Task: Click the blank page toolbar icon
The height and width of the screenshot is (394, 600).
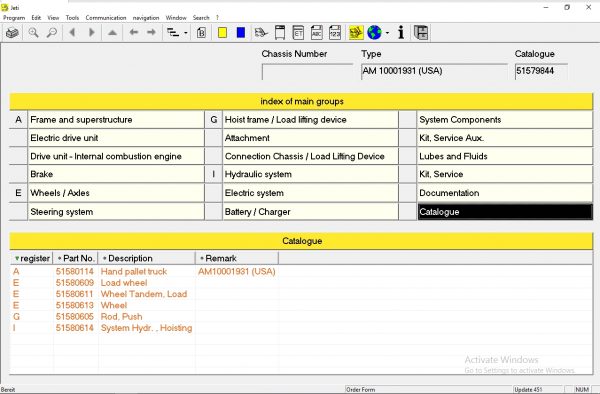Action: pyautogui.click(x=280, y=33)
